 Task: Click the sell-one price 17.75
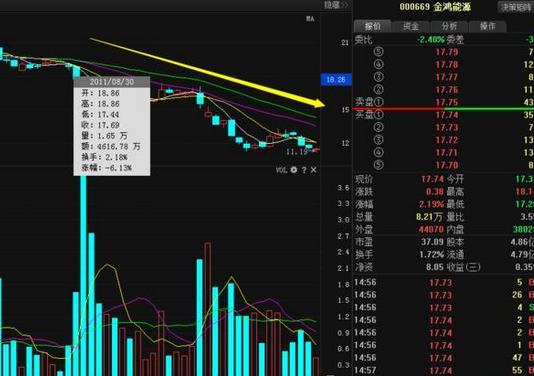[447, 102]
